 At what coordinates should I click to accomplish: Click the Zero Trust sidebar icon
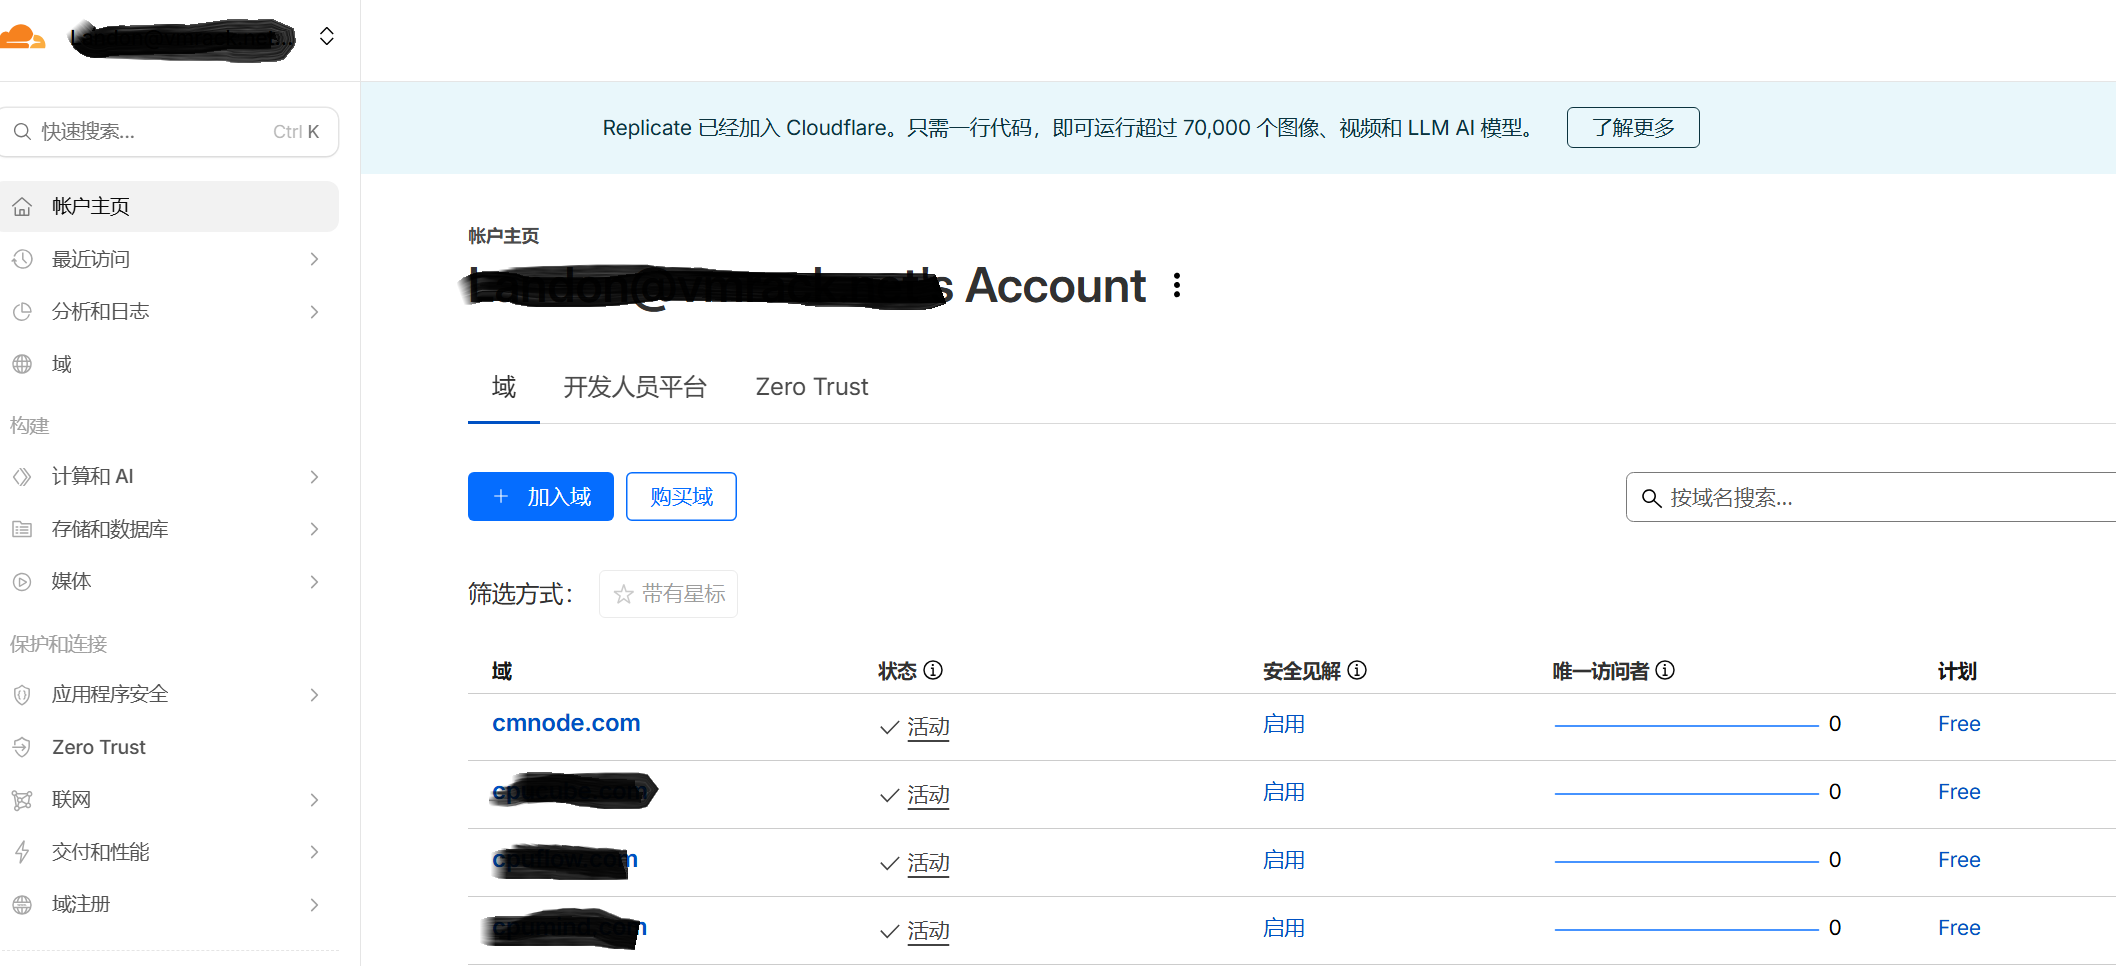coord(22,747)
